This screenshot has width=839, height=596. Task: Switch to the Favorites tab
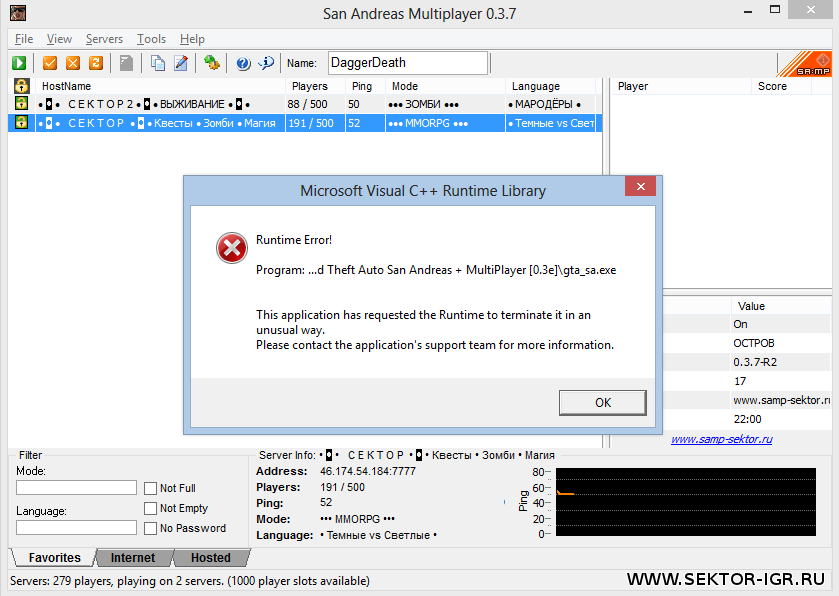(54, 557)
